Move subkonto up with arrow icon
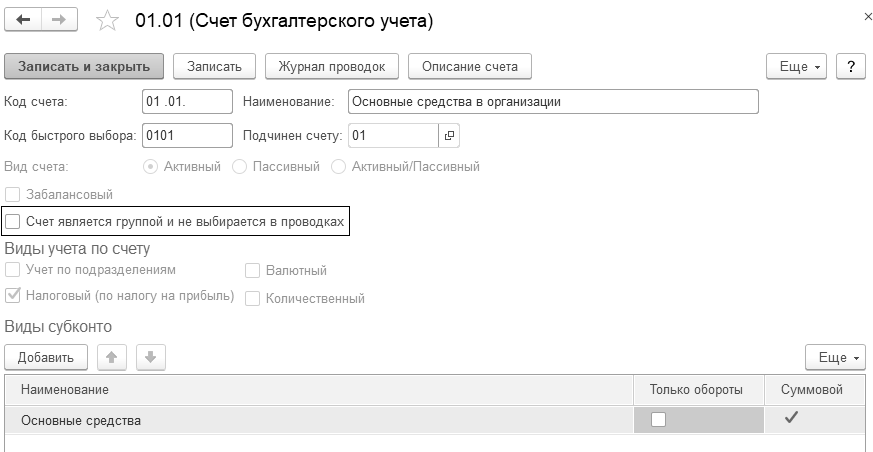Image resolution: width=873 pixels, height=452 pixels. coord(110,357)
